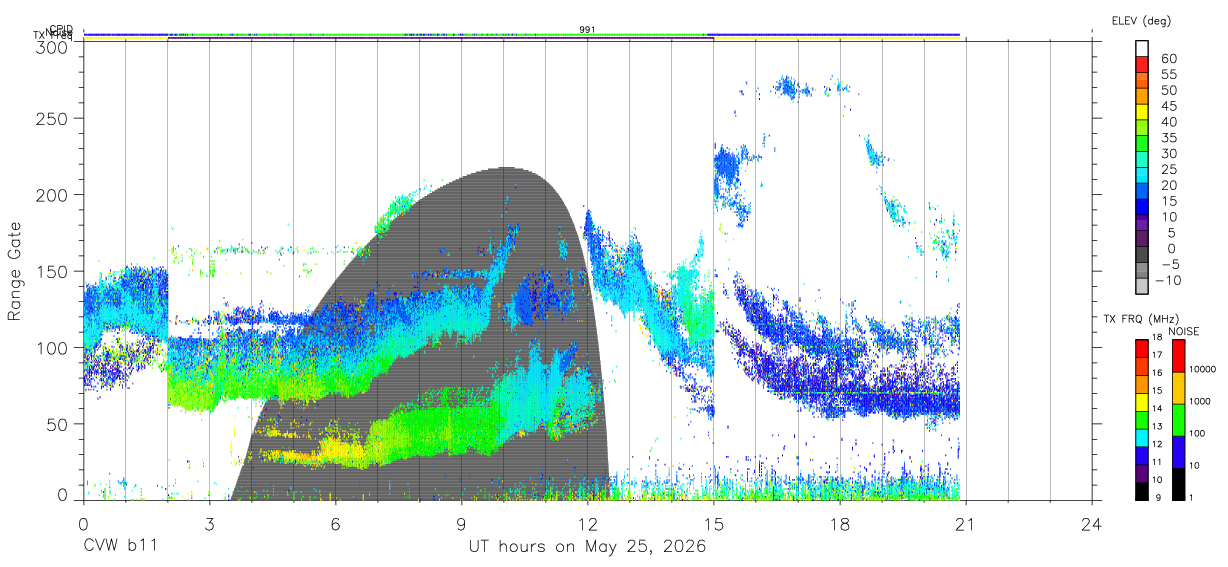1228x567 pixels.
Task: Click x-axis tick label '18'
Action: 840,523
